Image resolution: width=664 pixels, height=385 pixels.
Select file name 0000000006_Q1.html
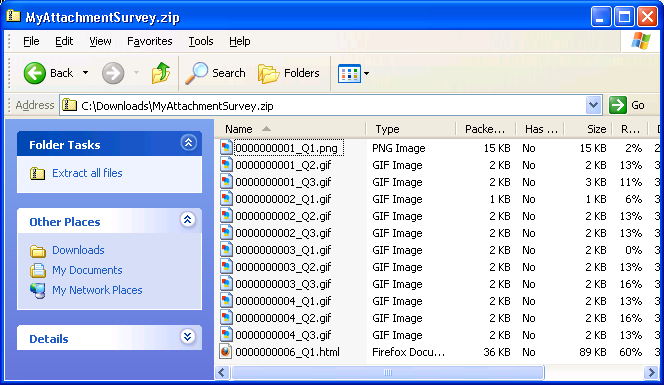tap(288, 352)
